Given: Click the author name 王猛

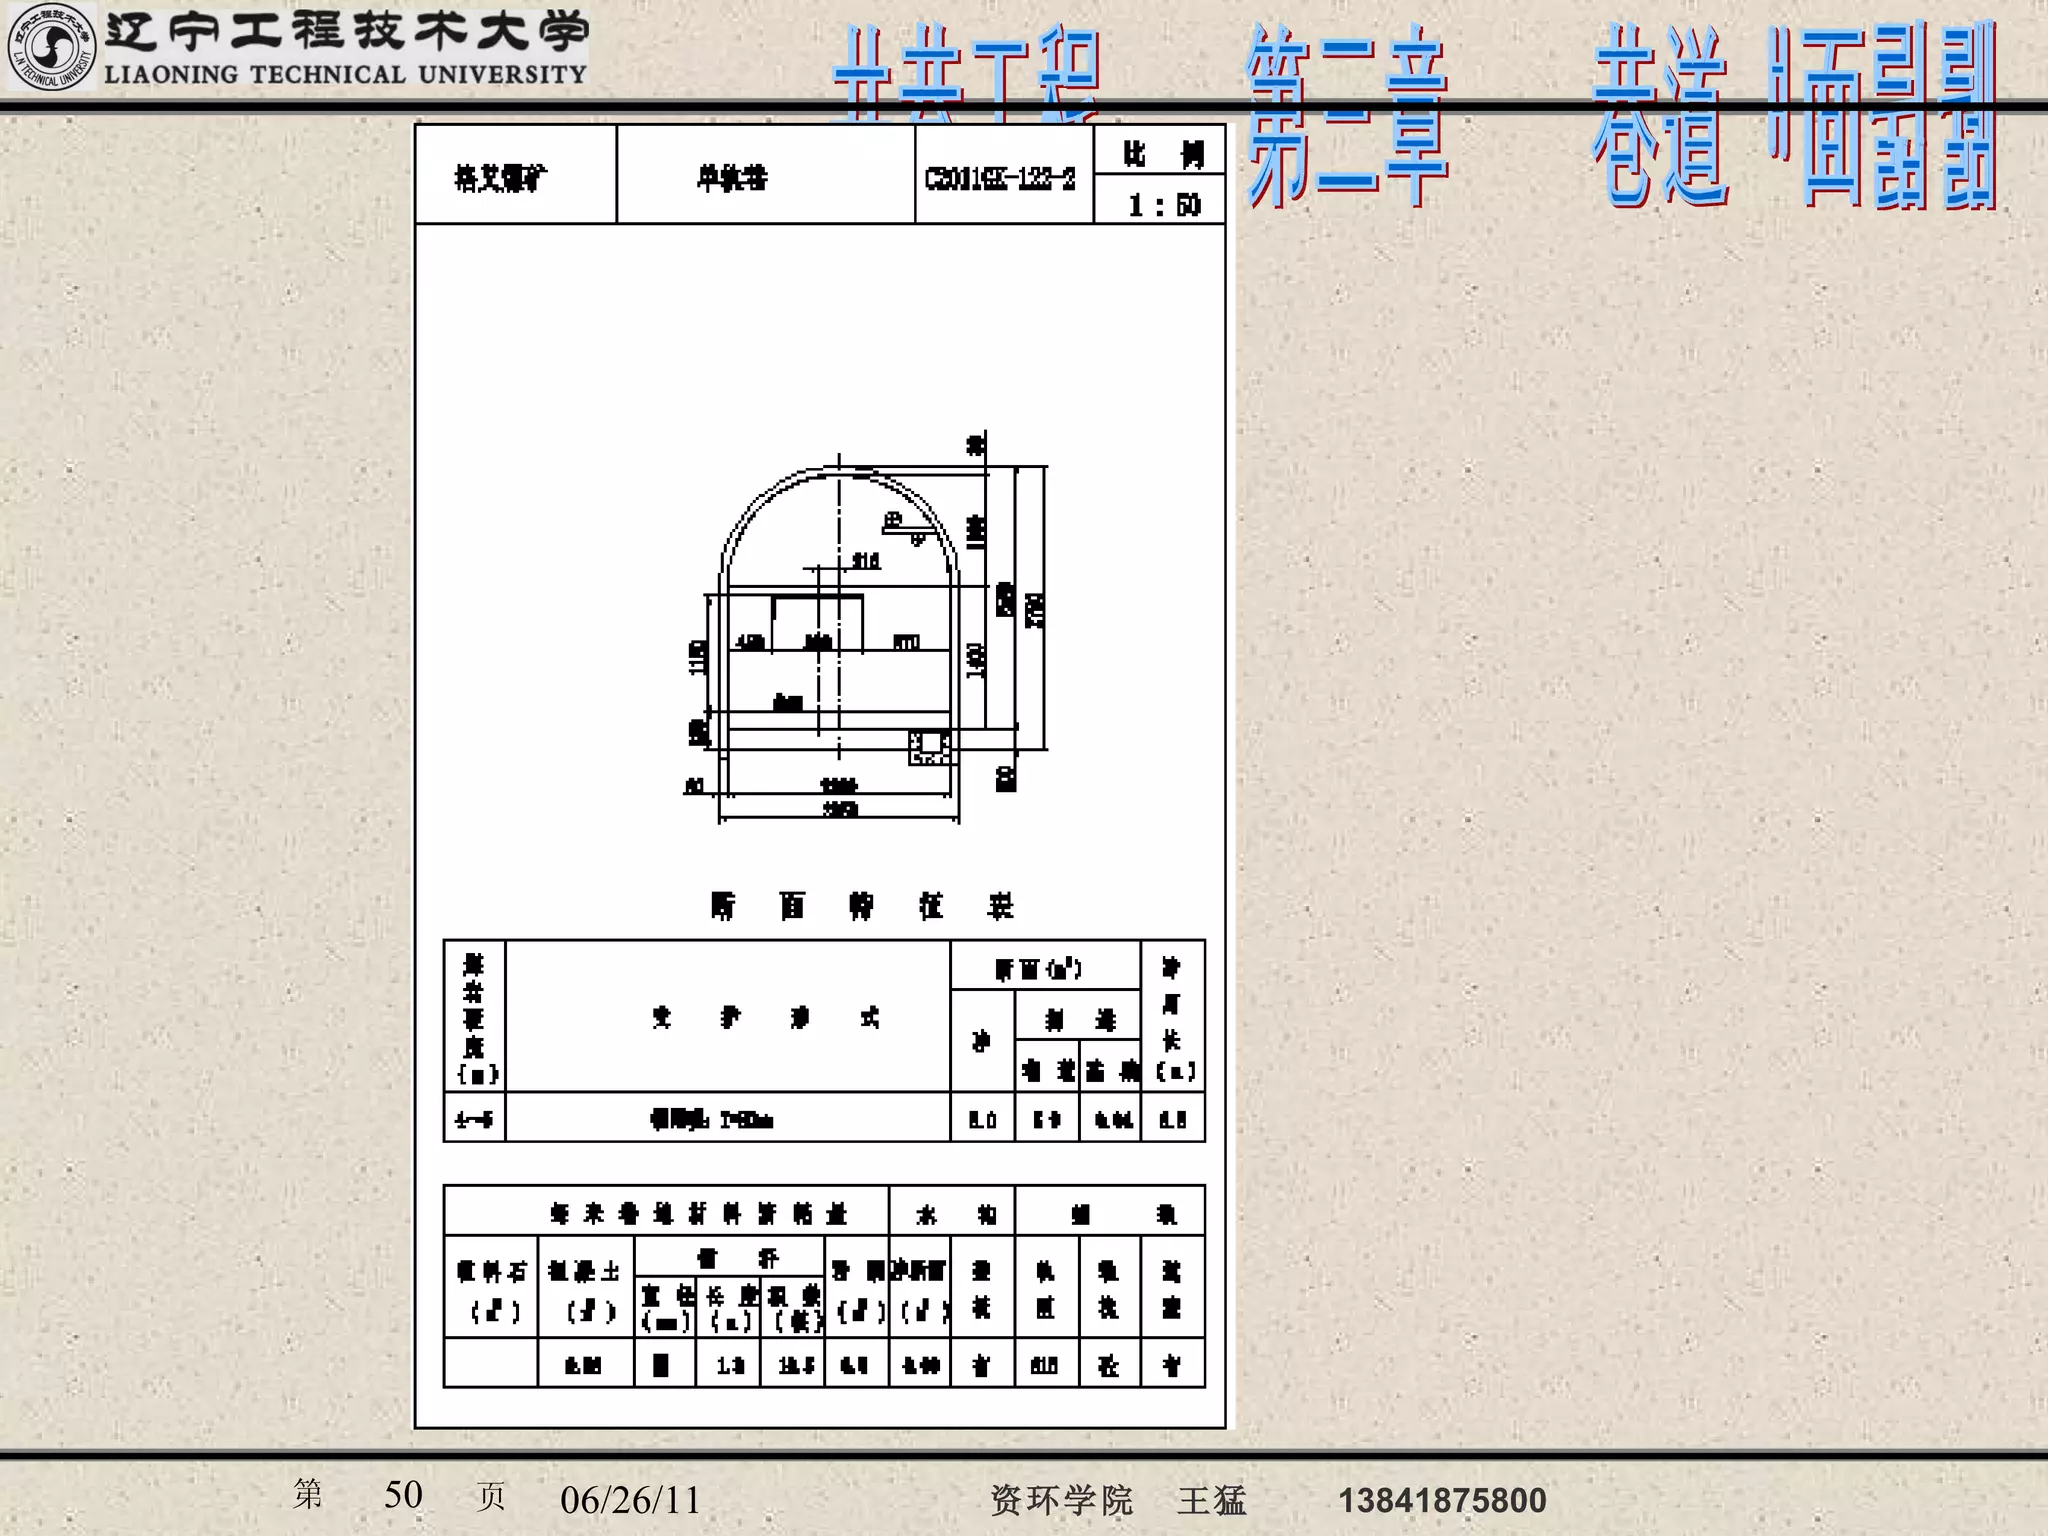Looking at the screenshot, I should (1211, 1500).
